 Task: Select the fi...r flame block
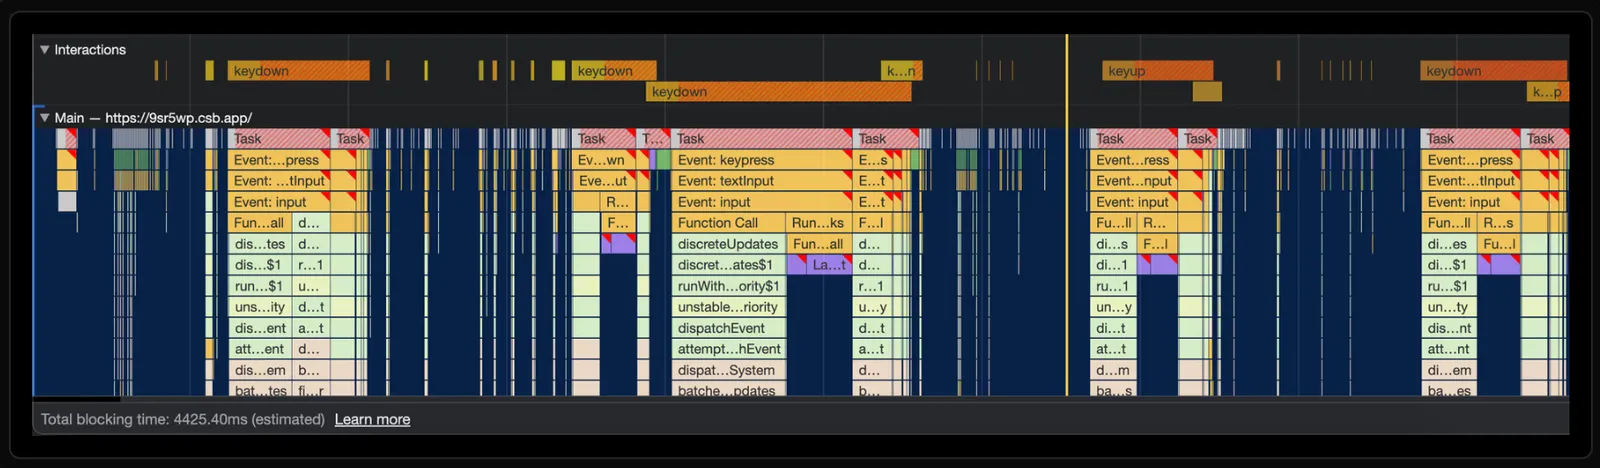pos(312,391)
